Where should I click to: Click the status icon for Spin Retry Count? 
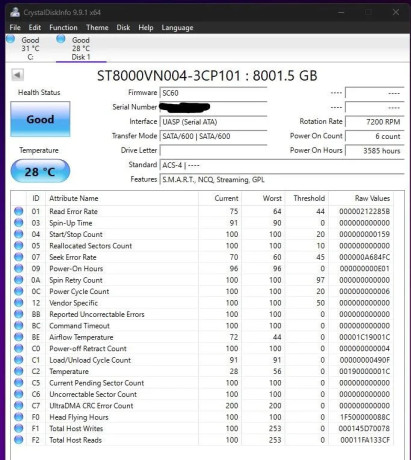pos(19,280)
